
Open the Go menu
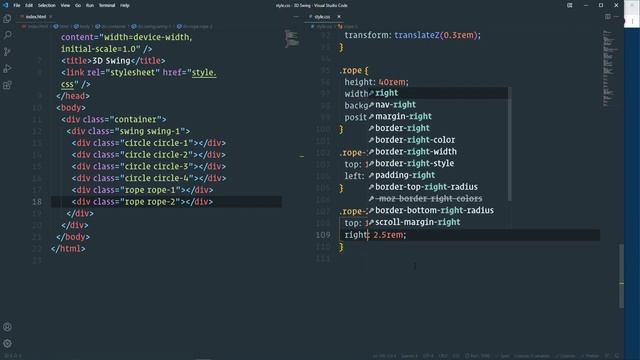click(x=78, y=5)
